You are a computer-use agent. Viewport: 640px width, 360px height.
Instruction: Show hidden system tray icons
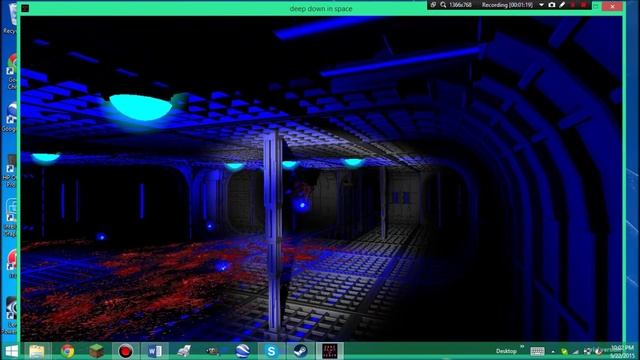click(553, 352)
